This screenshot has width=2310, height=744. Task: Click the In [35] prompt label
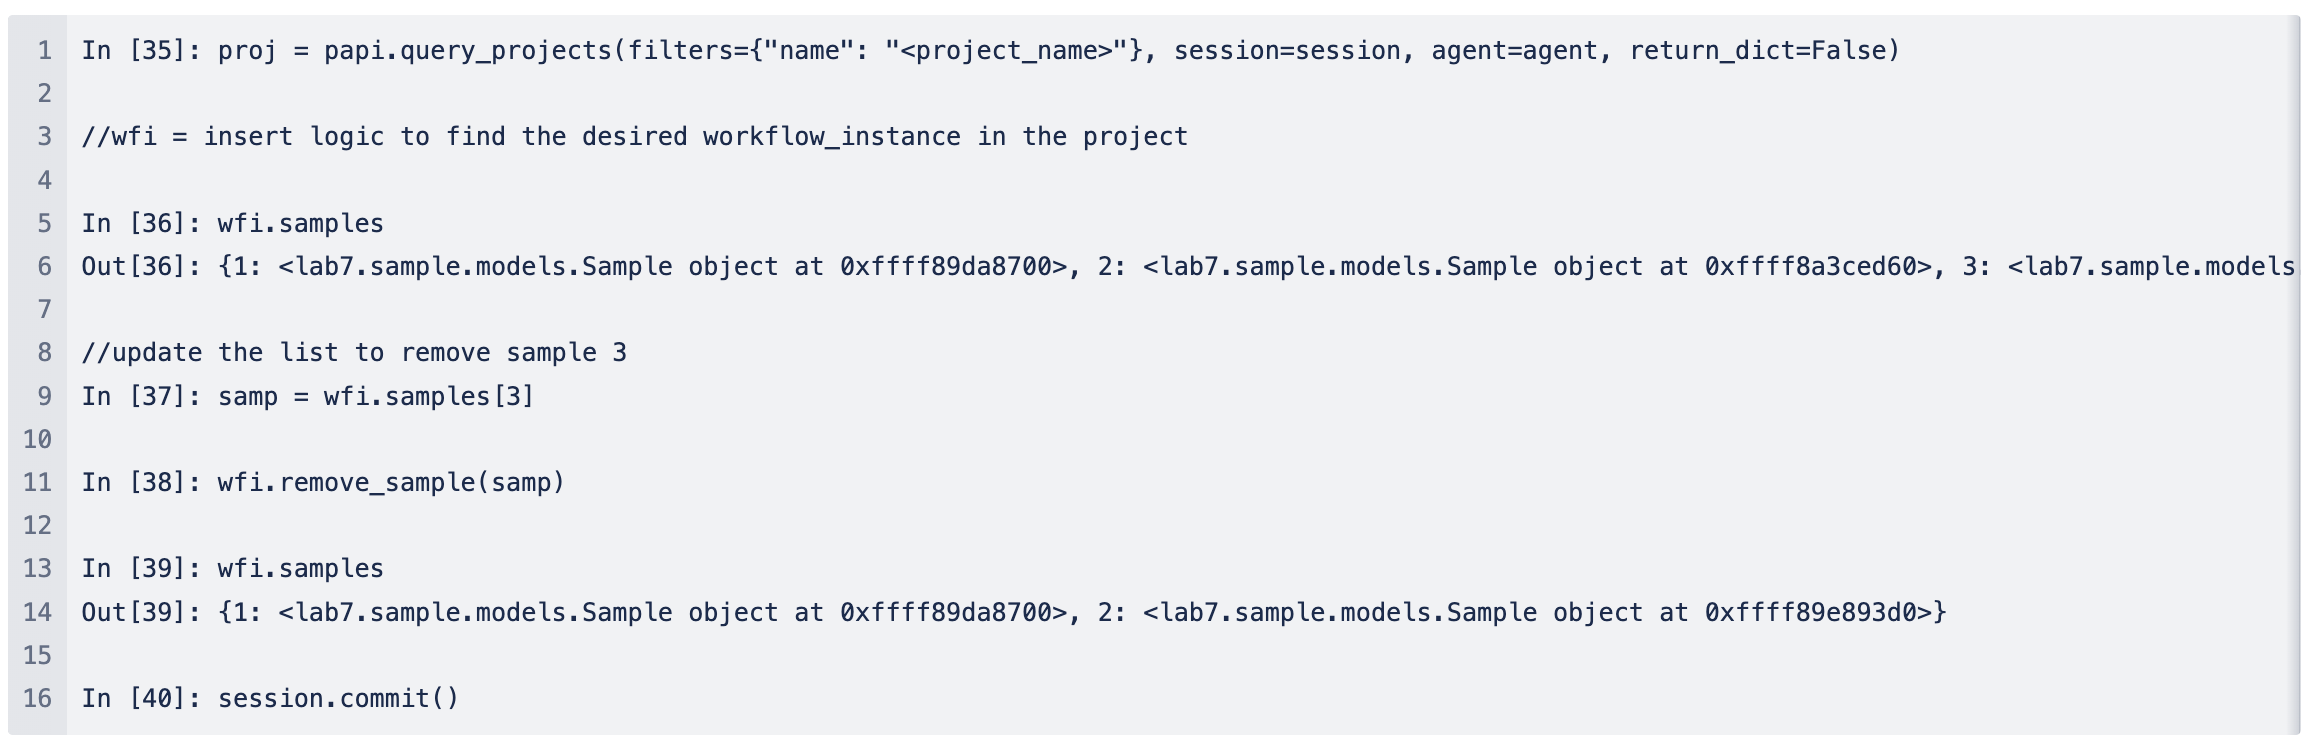[x=141, y=51]
